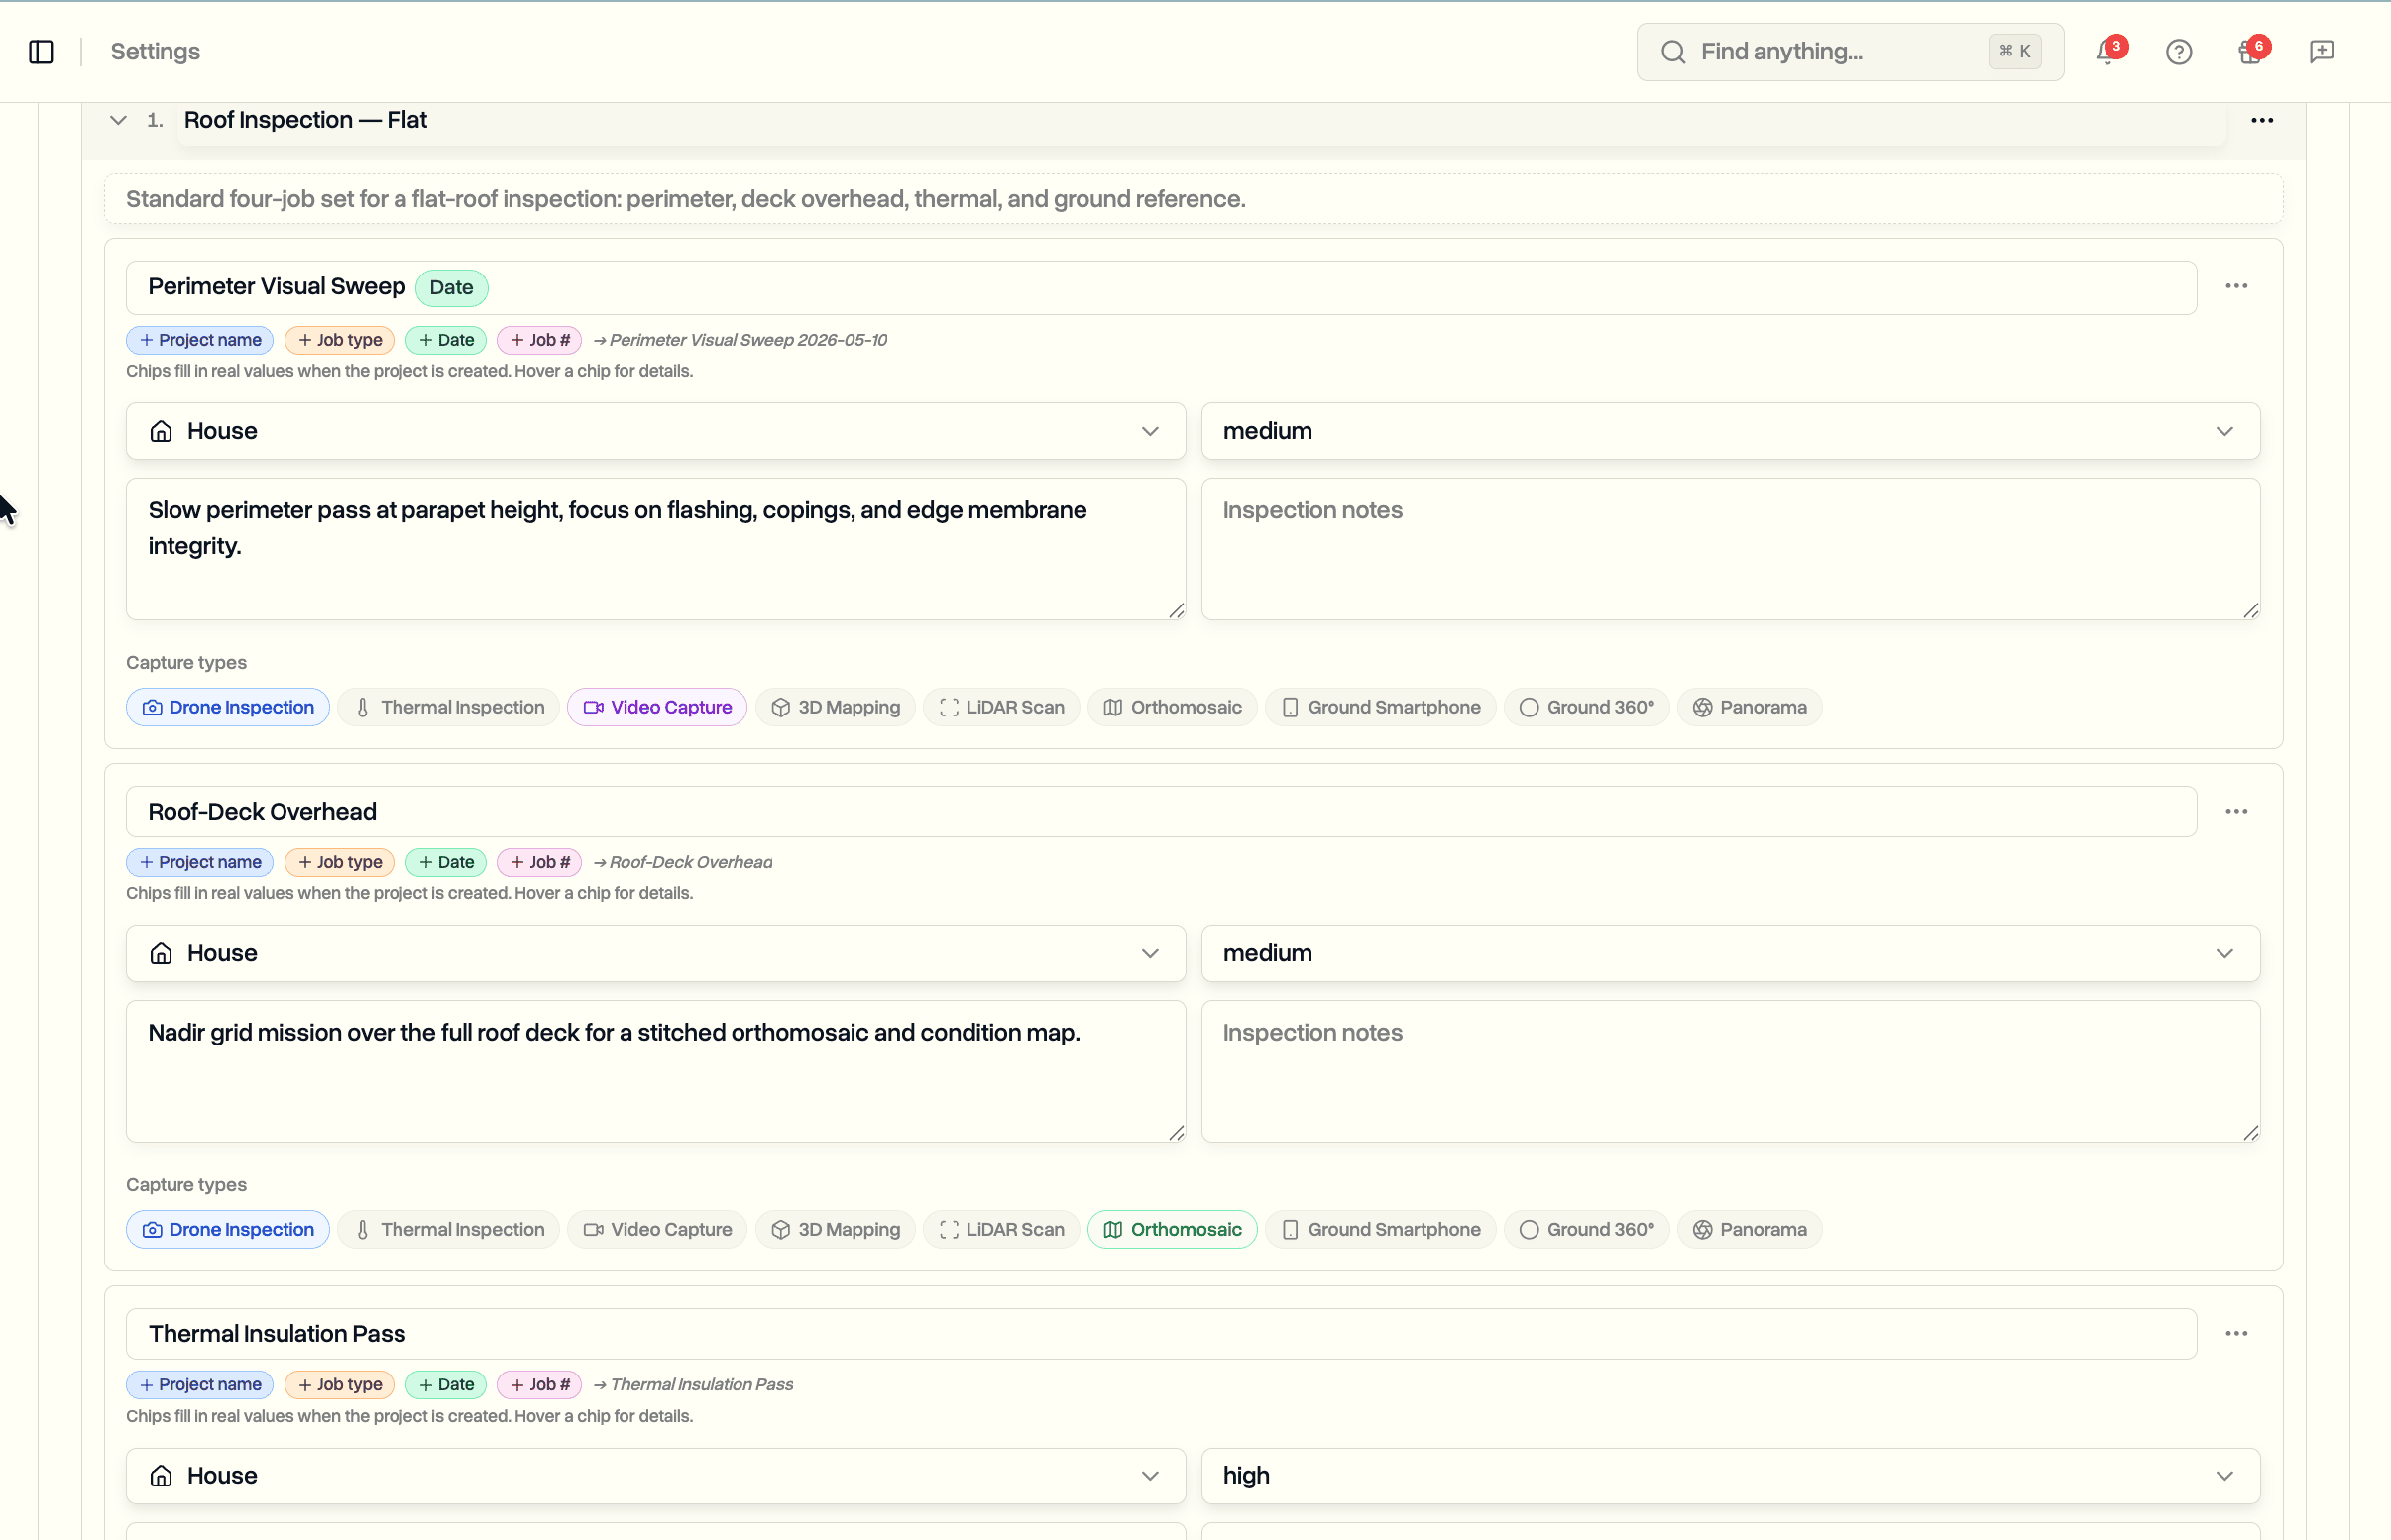
Task: Enable LiDAR Scan in Perimeter Visual Sweep
Action: pyautogui.click(x=1001, y=707)
